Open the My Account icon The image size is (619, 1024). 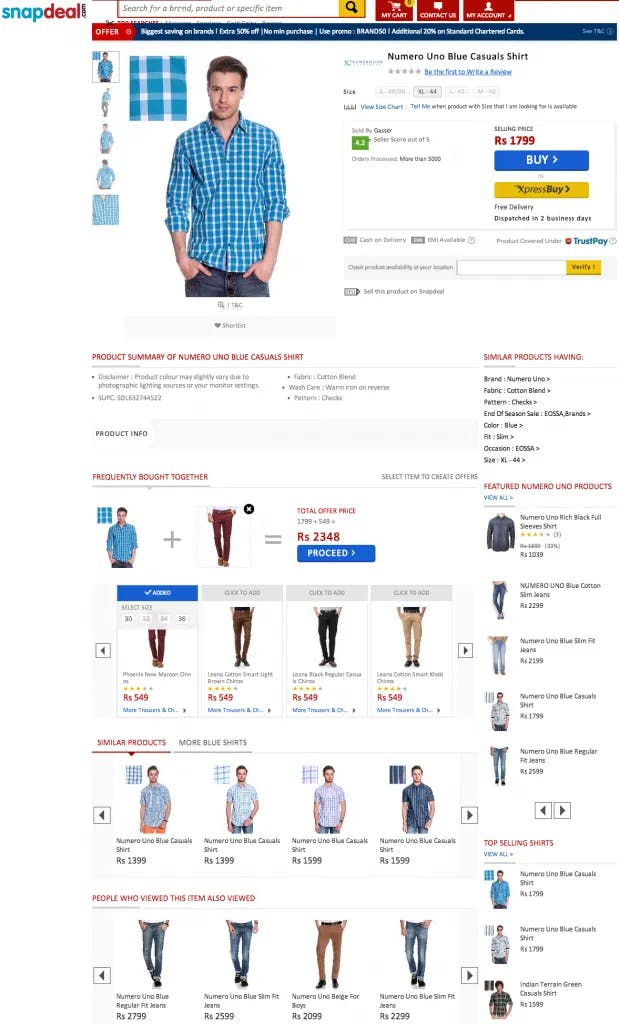(488, 10)
